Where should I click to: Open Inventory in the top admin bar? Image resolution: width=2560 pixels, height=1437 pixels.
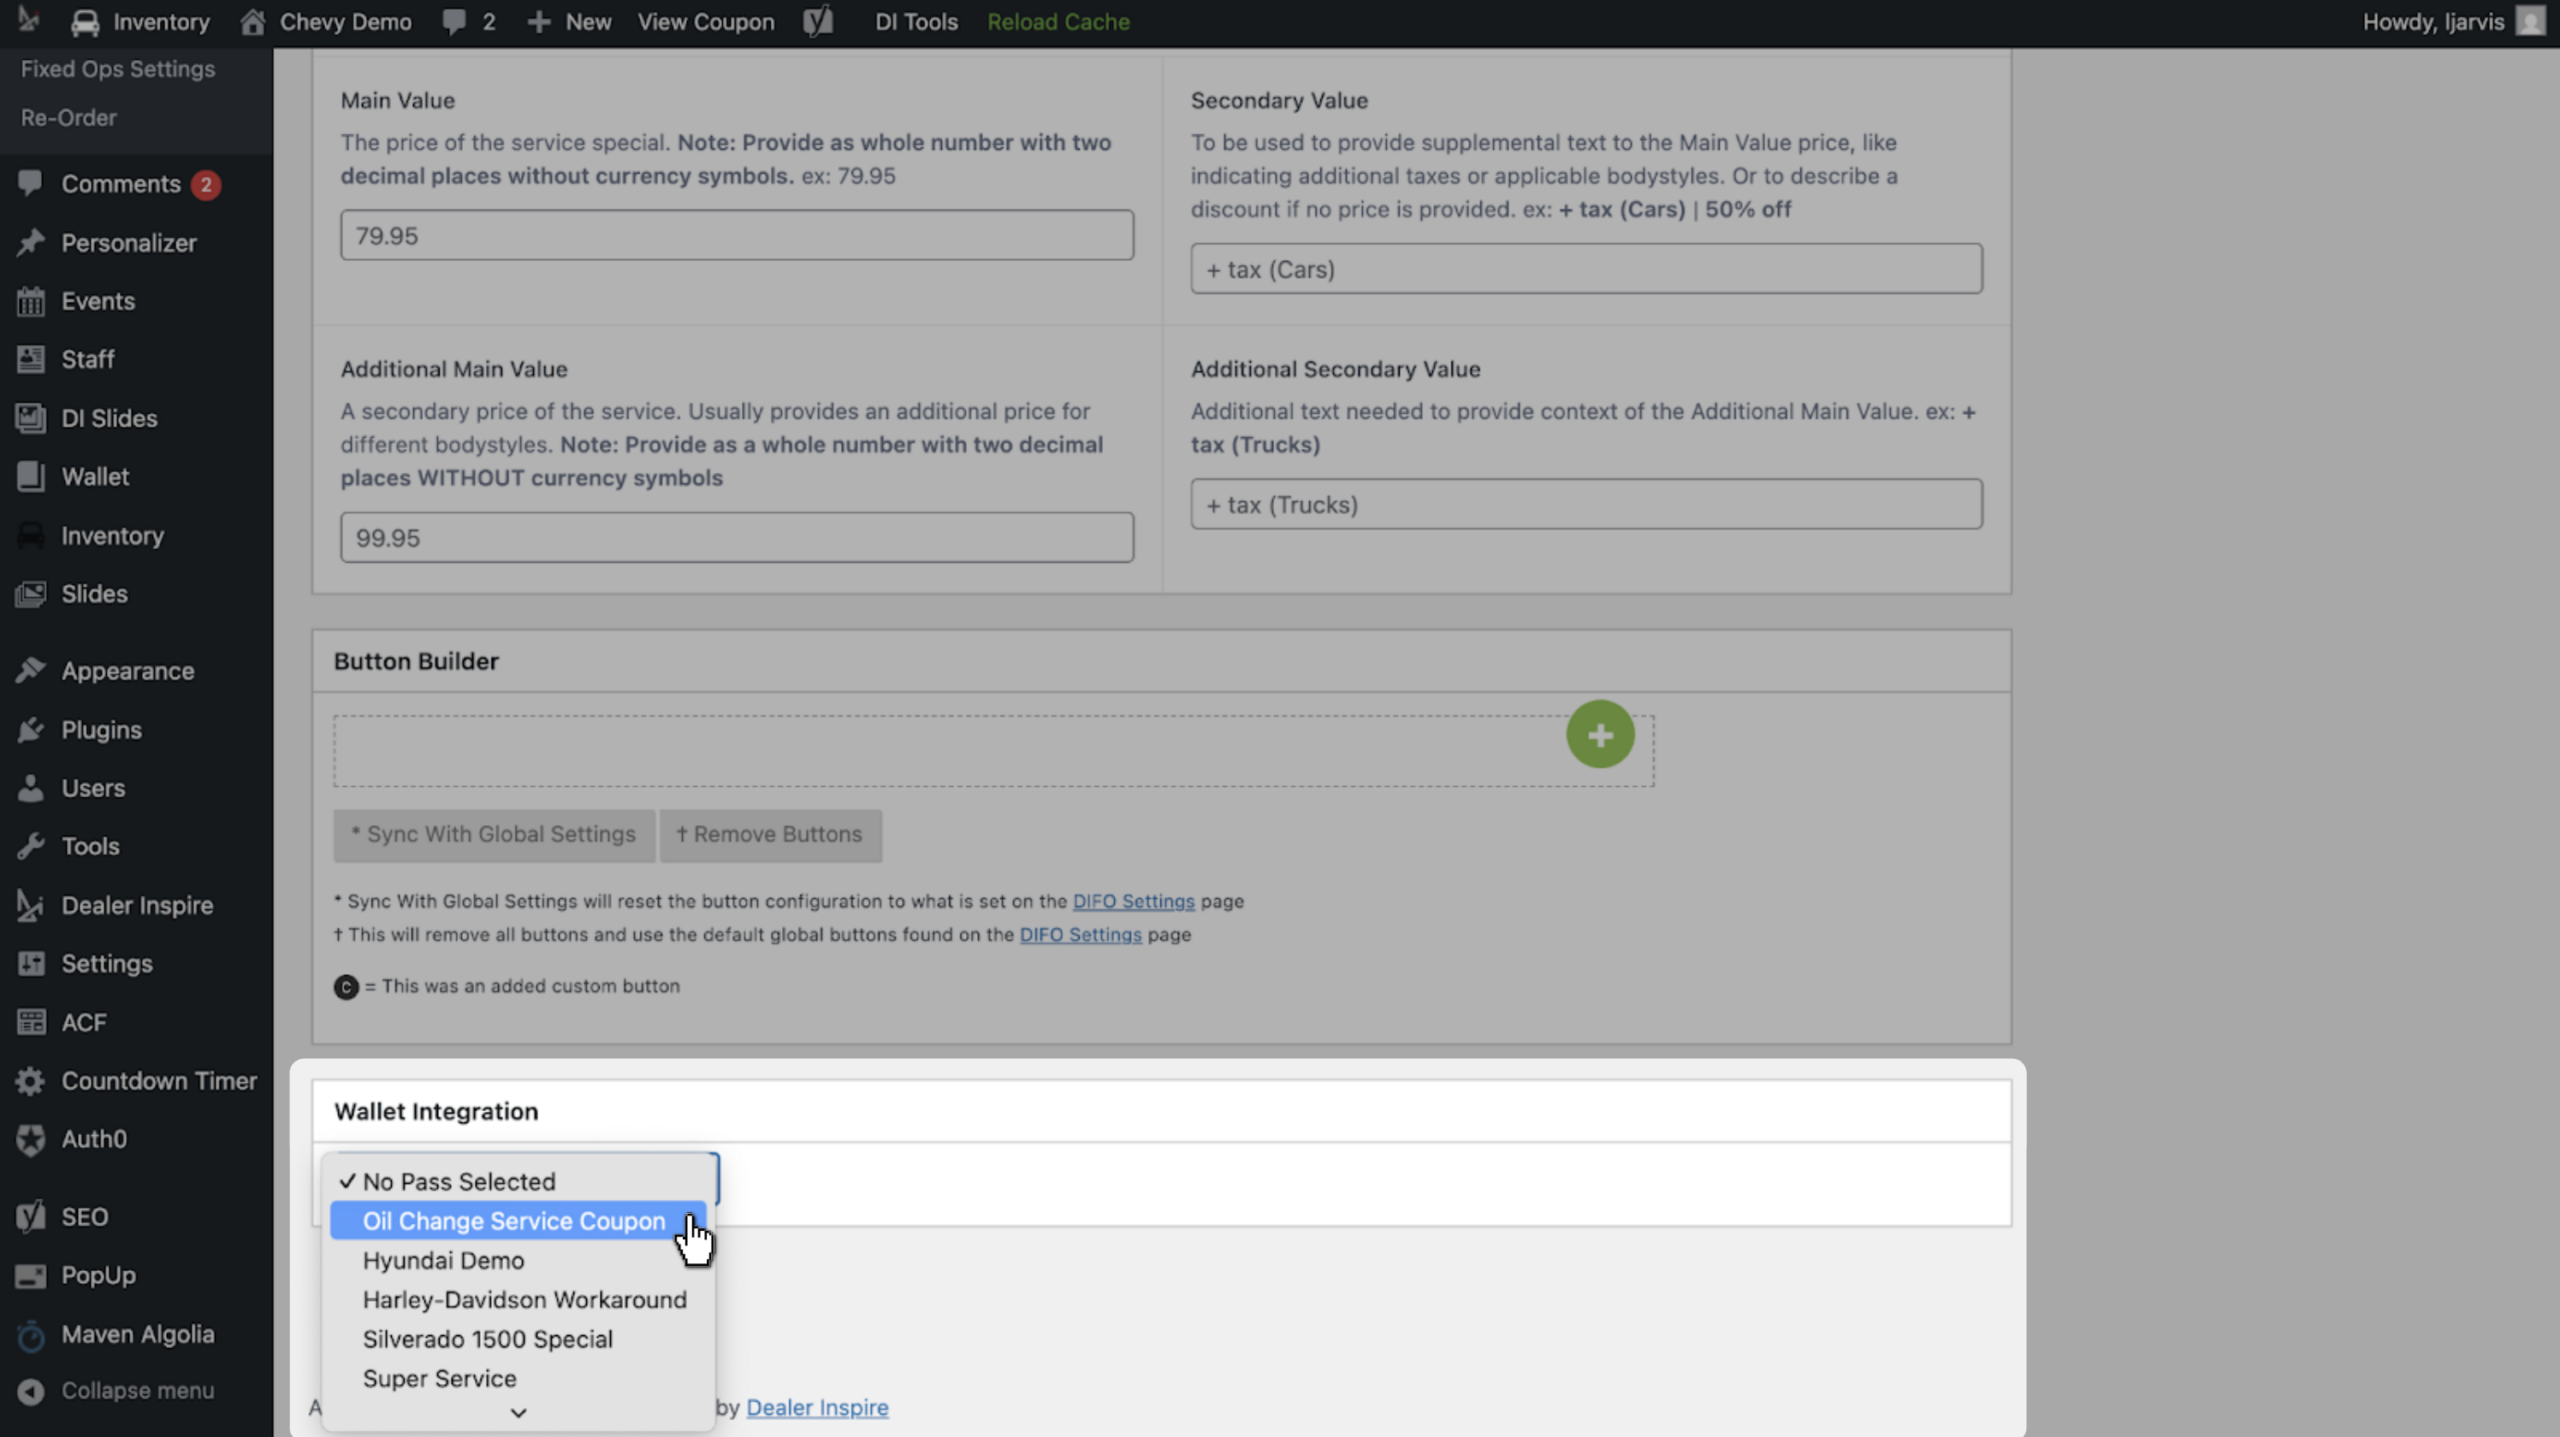tap(140, 21)
